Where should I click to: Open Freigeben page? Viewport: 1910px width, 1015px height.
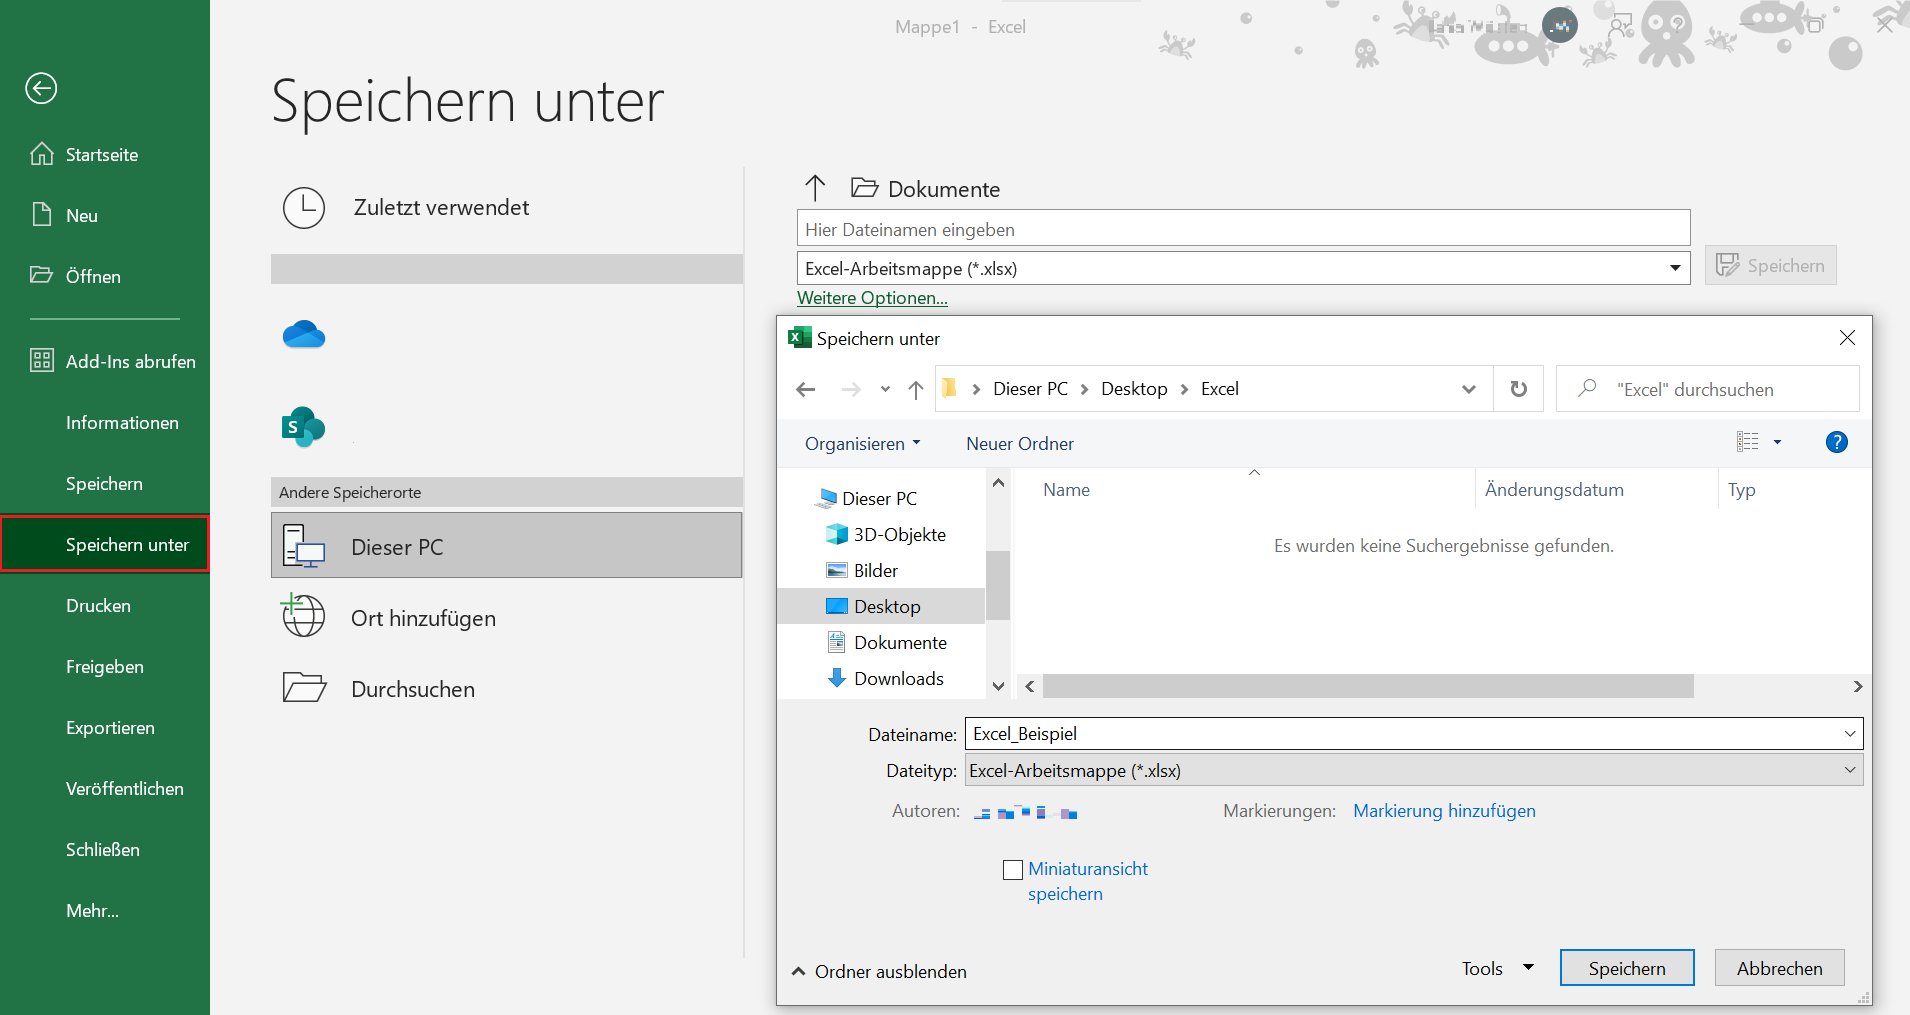click(105, 667)
